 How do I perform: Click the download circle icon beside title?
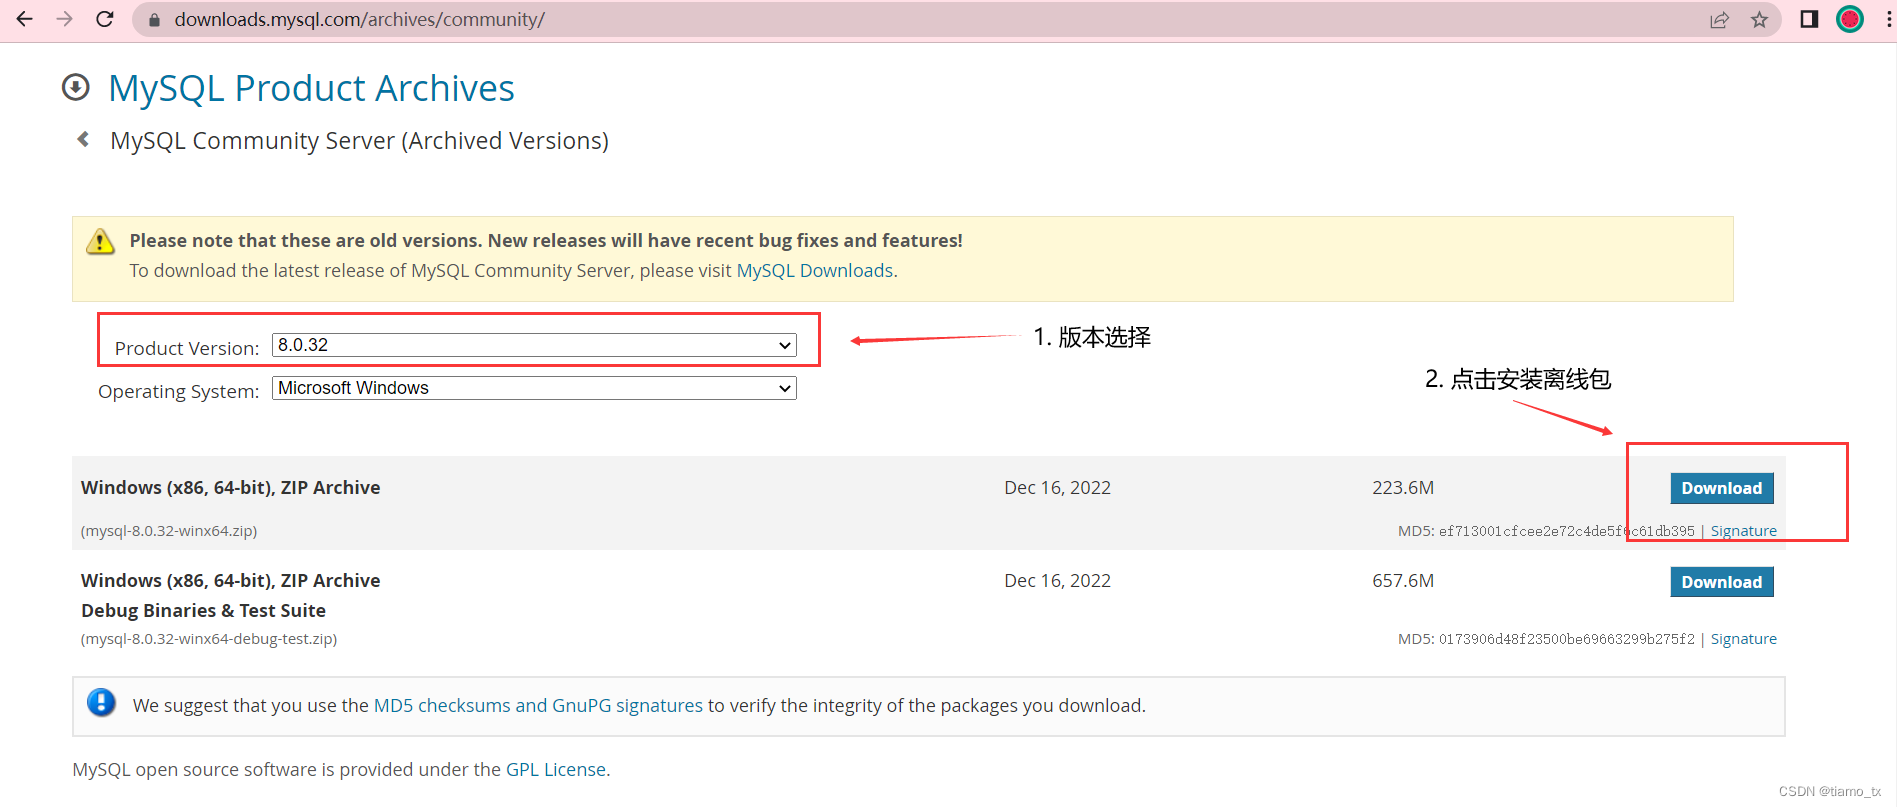pyautogui.click(x=76, y=87)
